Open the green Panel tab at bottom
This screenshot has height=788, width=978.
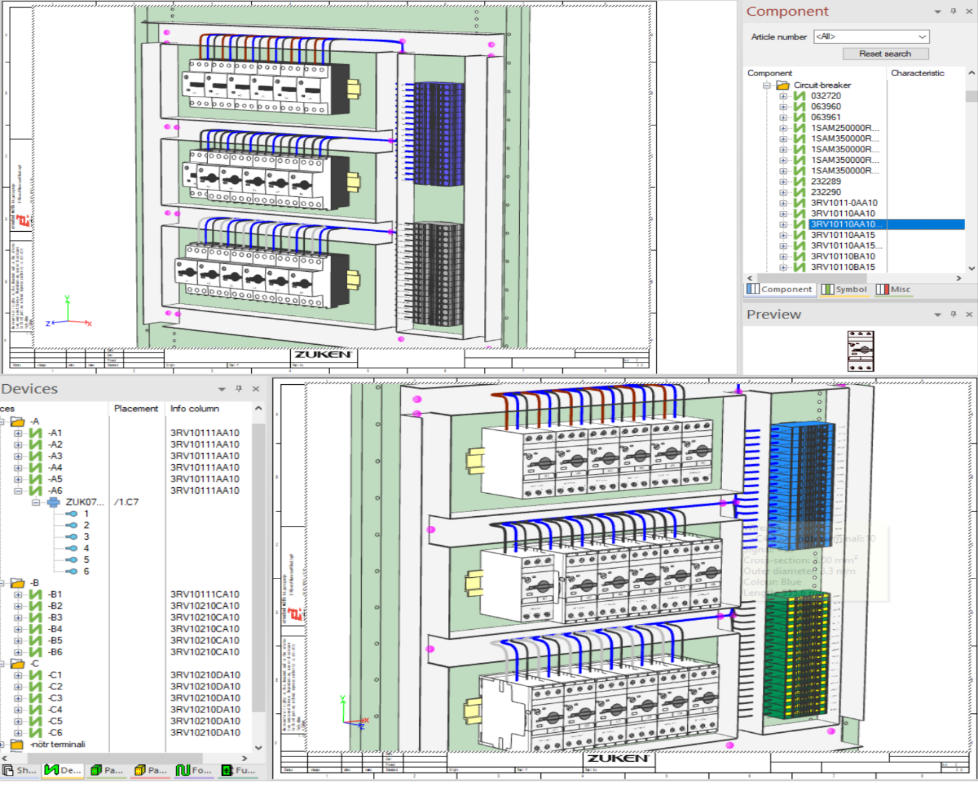tap(107, 771)
